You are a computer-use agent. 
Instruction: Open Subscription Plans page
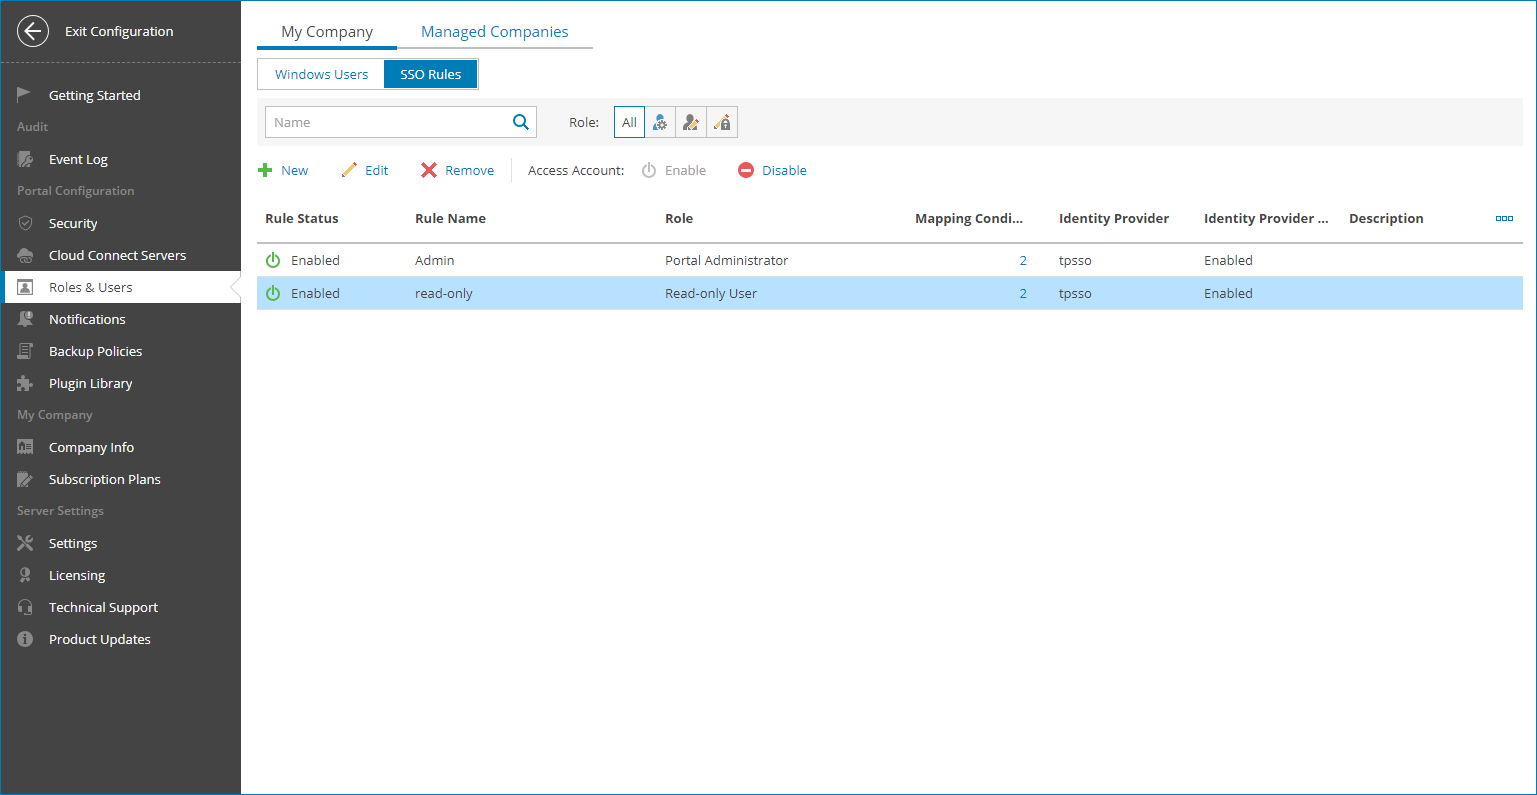coord(104,479)
